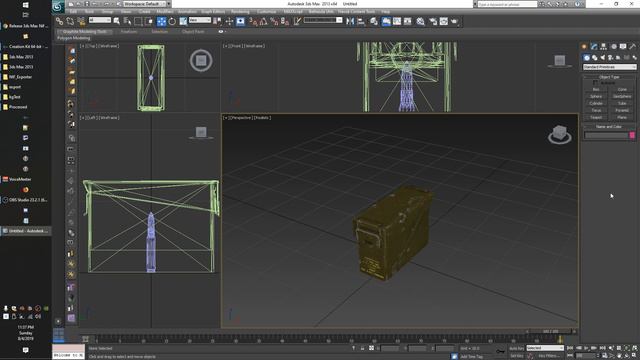Open the Perspective viewport [+] menu
640x360 pixels.
[225, 118]
